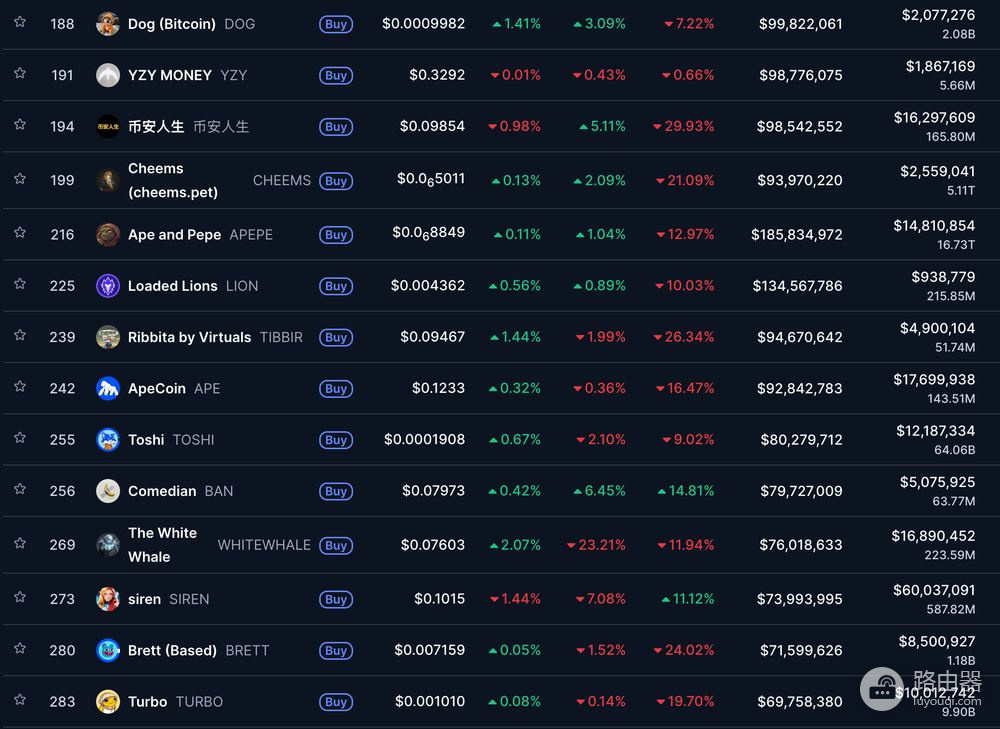Click the 币安人生 coin logo
This screenshot has width=1000, height=729.
point(108,126)
